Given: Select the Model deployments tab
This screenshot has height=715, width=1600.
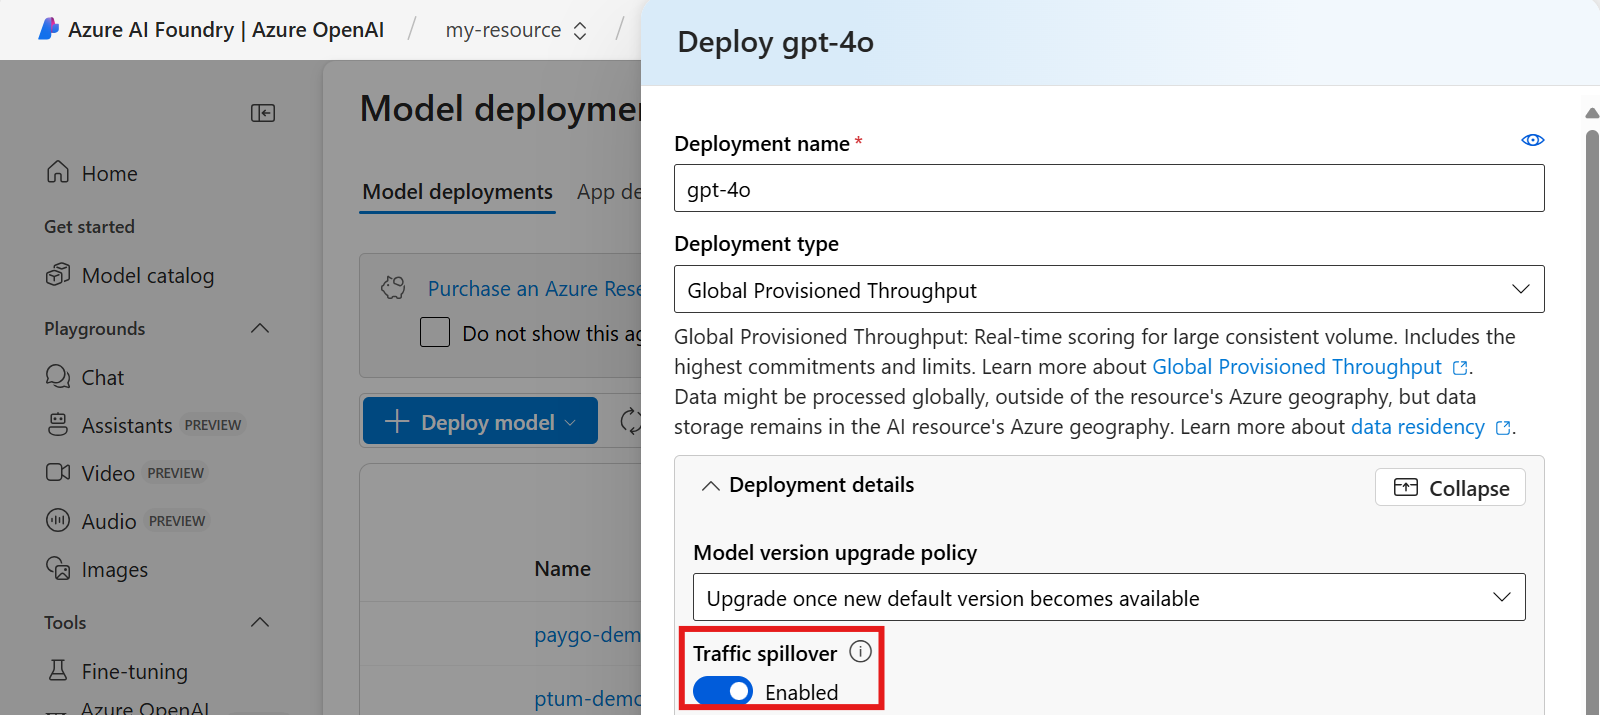Looking at the screenshot, I should point(457,192).
